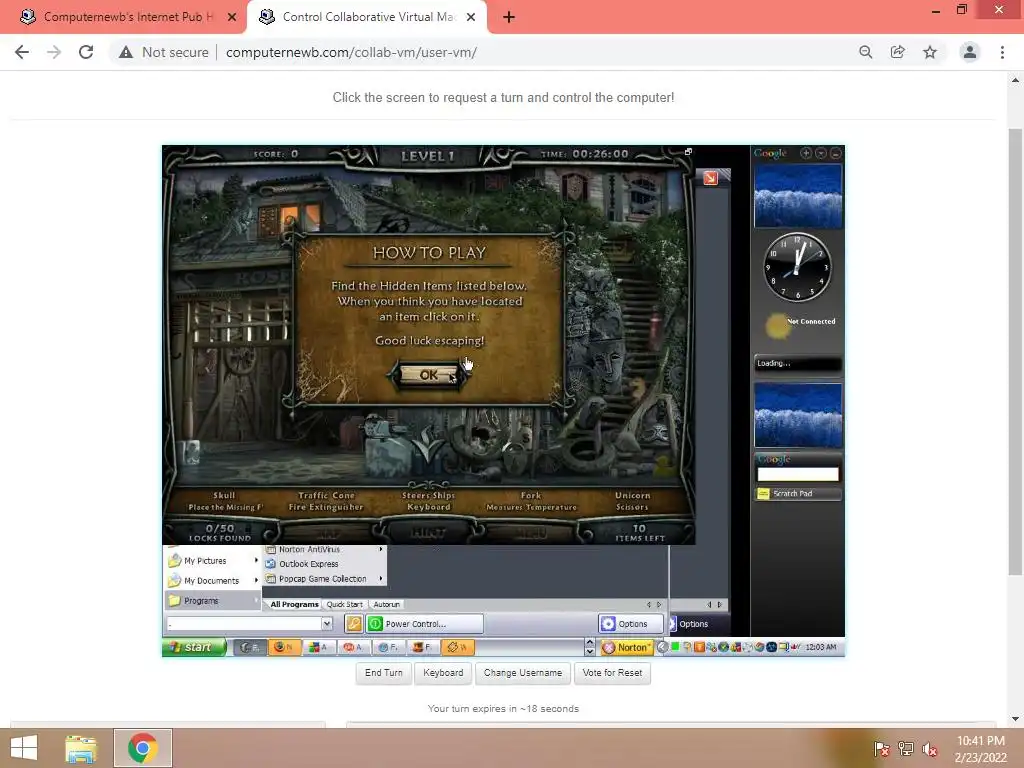Open Popcap Game Collection submenu
The height and width of the screenshot is (768, 1024).
[325, 579]
